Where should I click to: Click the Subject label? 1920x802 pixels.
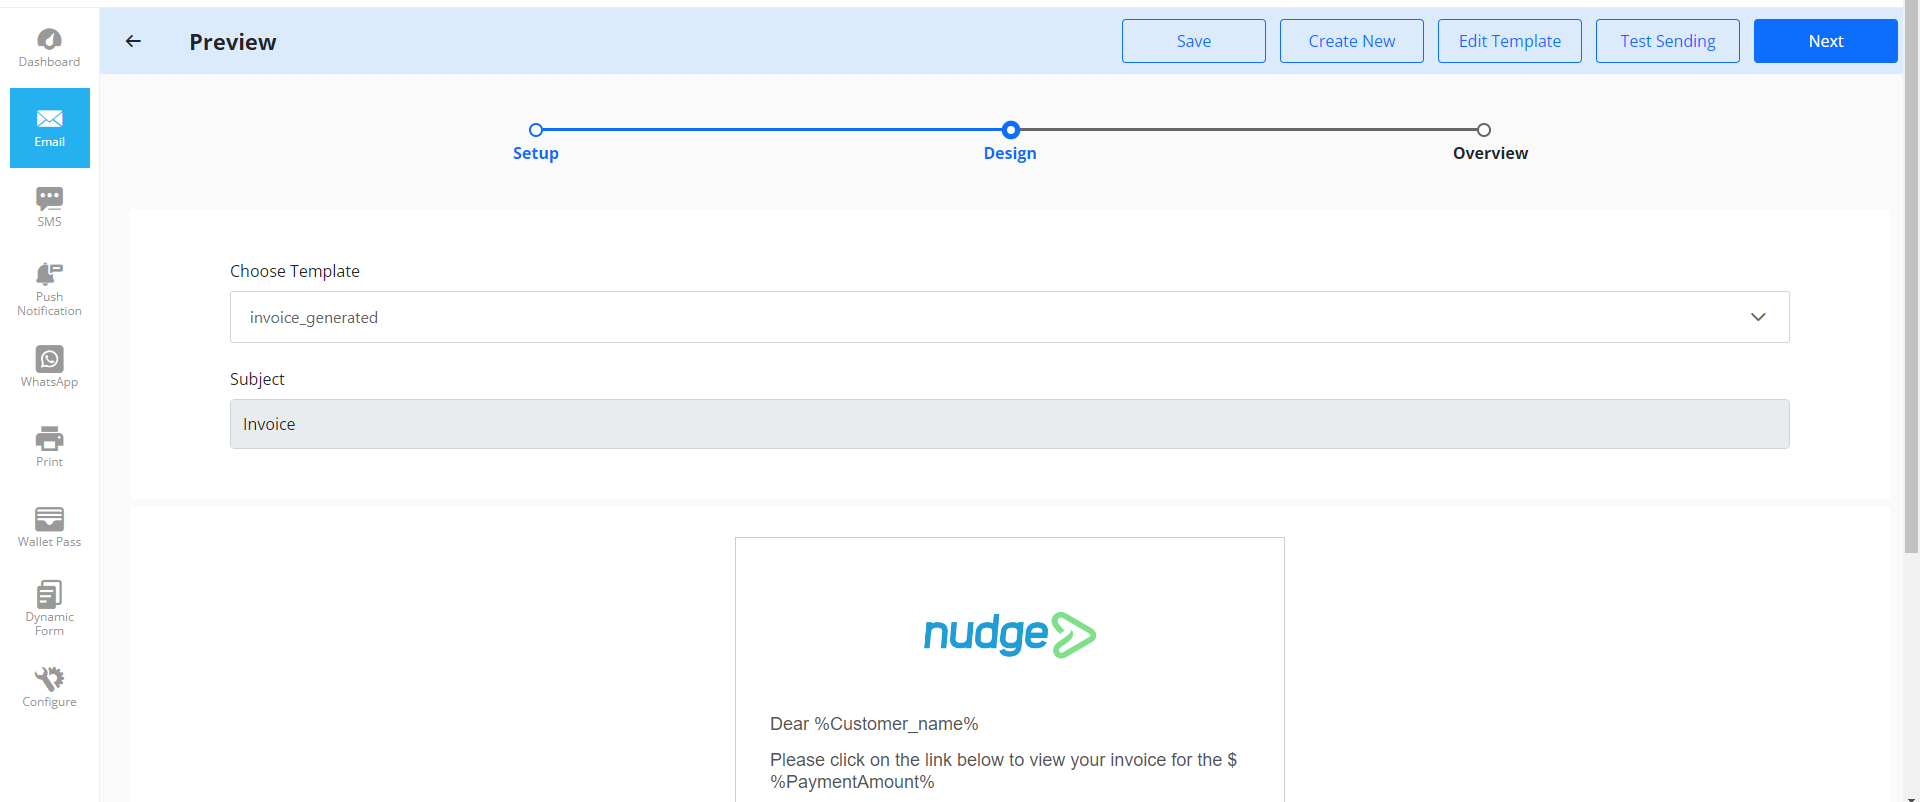click(257, 379)
